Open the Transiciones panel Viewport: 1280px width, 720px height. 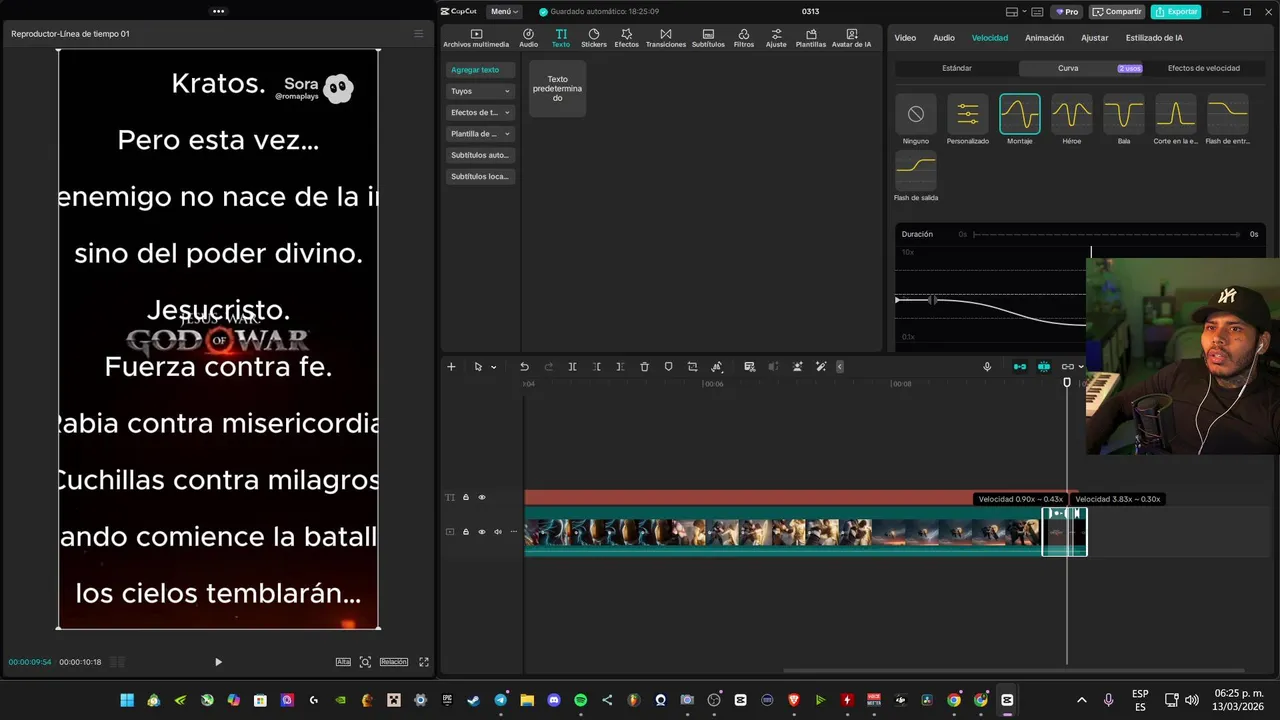point(666,38)
